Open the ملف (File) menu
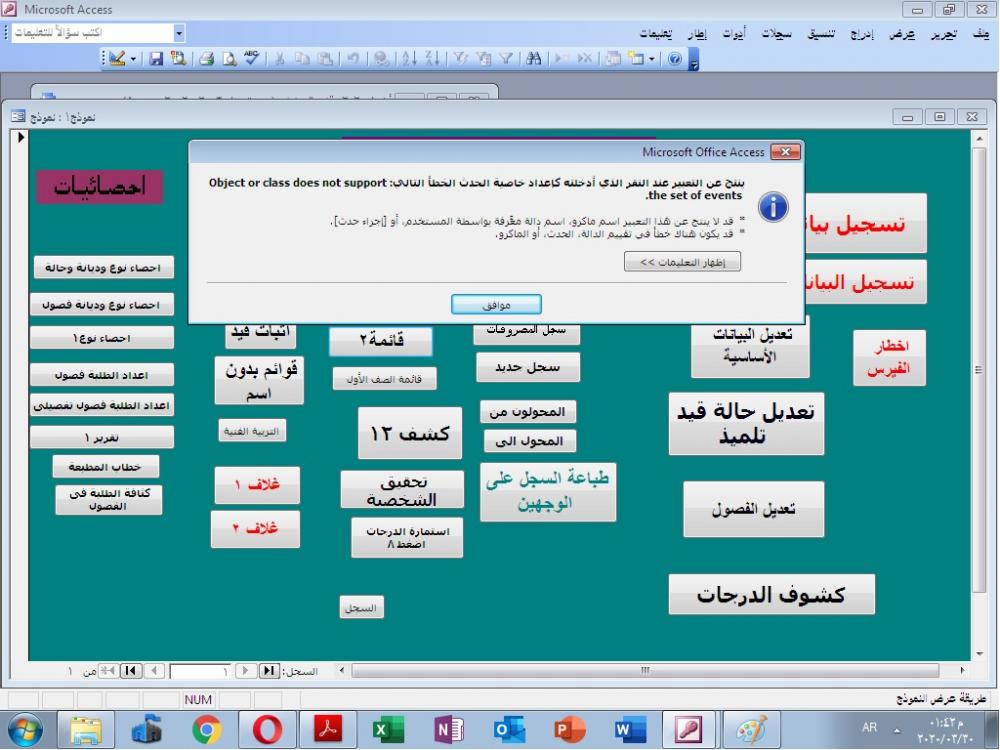 (980, 33)
